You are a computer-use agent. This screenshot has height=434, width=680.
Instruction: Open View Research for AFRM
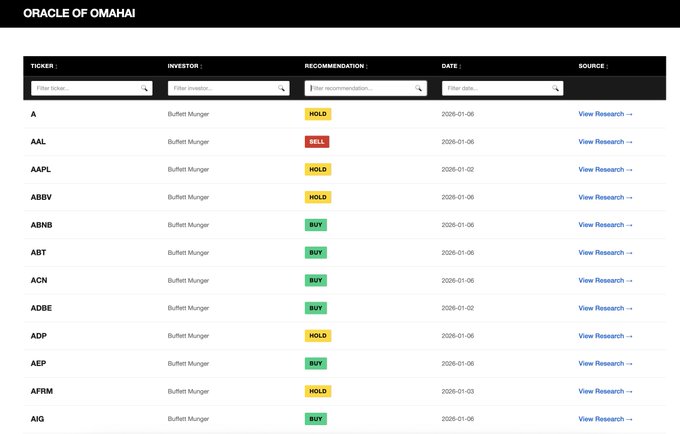pyautogui.click(x=605, y=391)
